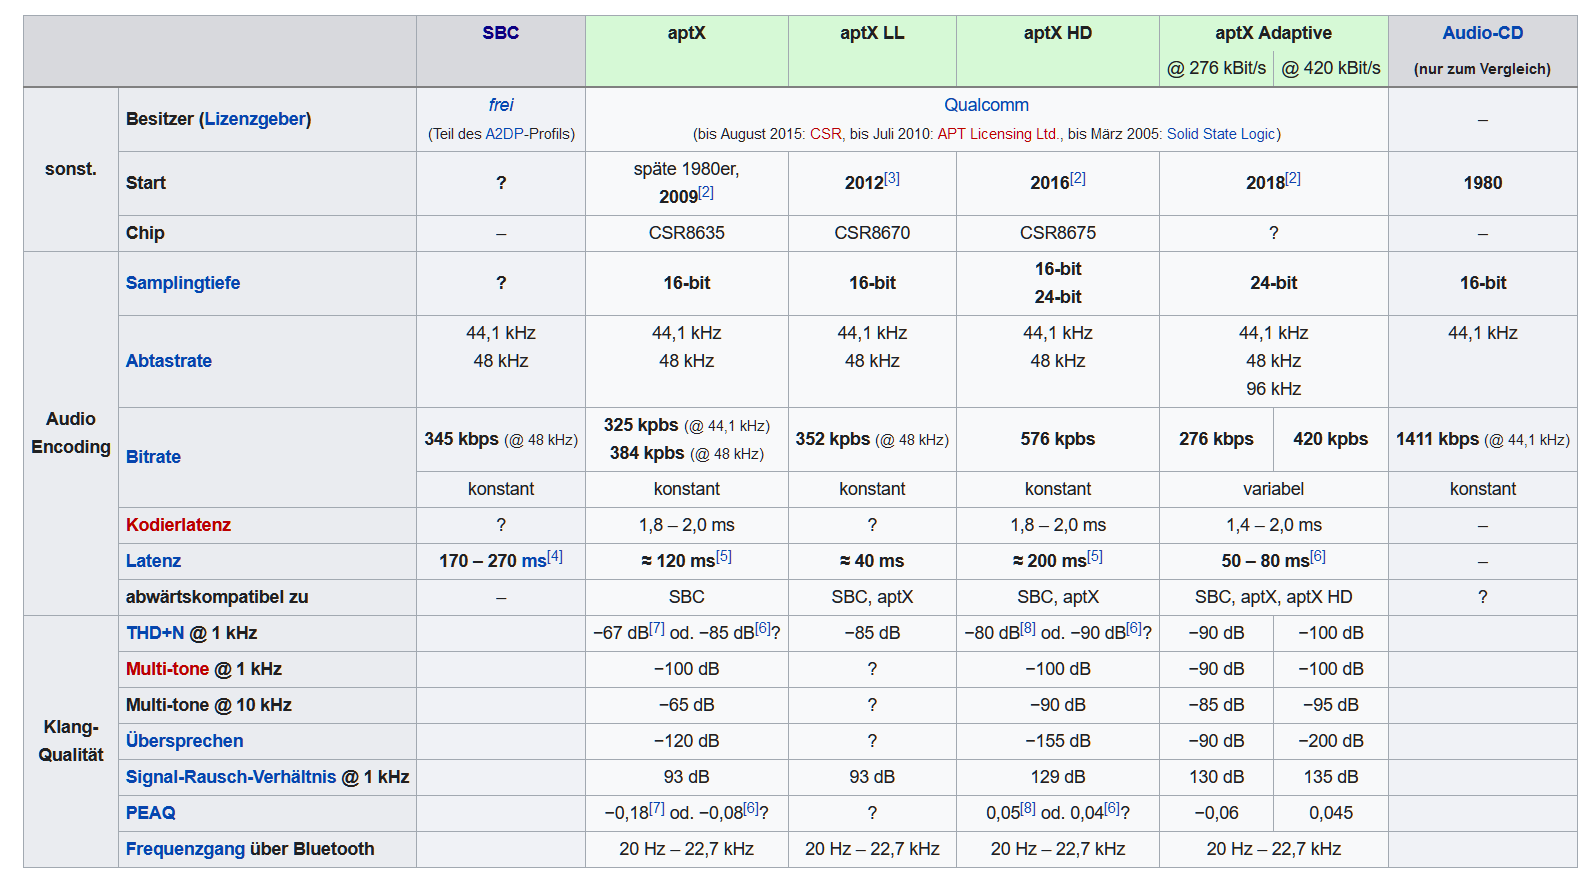Screen dimensions: 1590x882
Task: Click the '1411 kbps' Audio-CD bitrate cell
Action: point(1483,439)
